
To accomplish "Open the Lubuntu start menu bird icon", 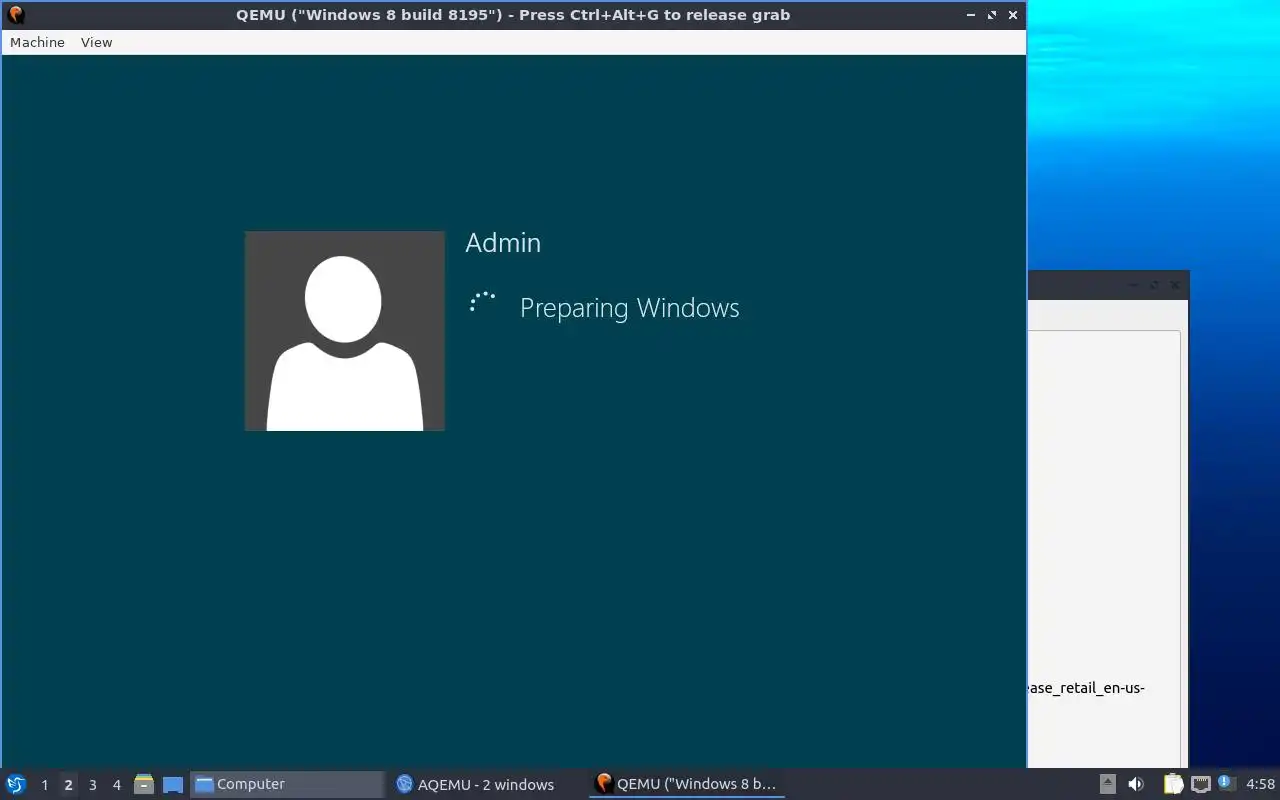I will [x=16, y=784].
